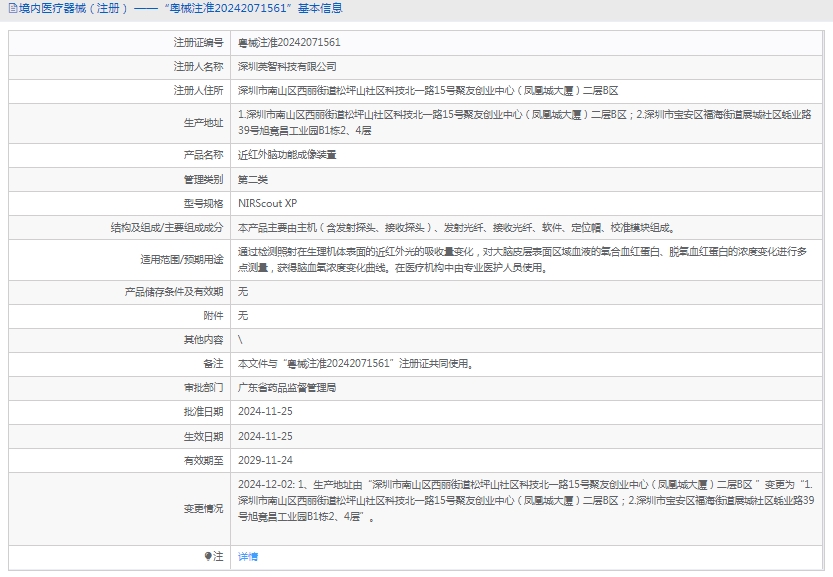This screenshot has height=577, width=833.
Task: Open the 详情 details link
Action: coord(247,556)
